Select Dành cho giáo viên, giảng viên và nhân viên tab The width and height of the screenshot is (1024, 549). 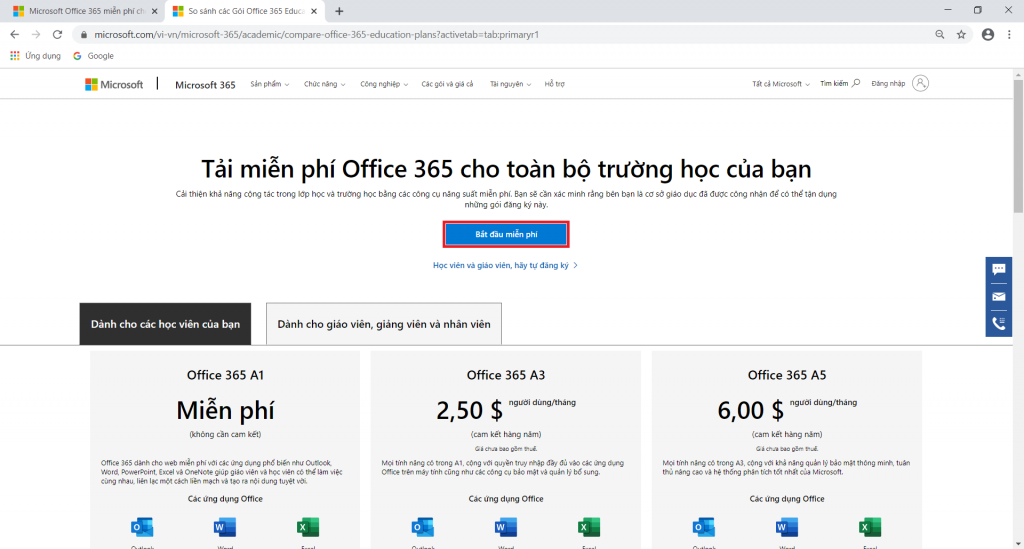coord(384,324)
